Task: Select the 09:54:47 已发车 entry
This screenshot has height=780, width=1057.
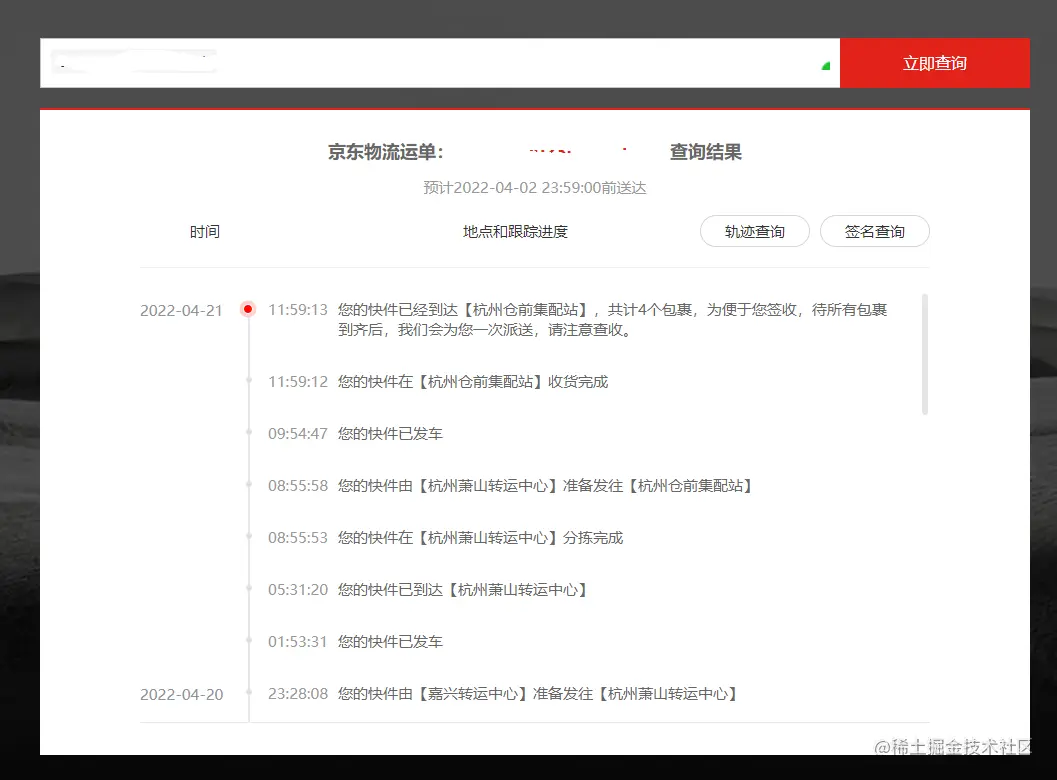Action: [x=355, y=433]
